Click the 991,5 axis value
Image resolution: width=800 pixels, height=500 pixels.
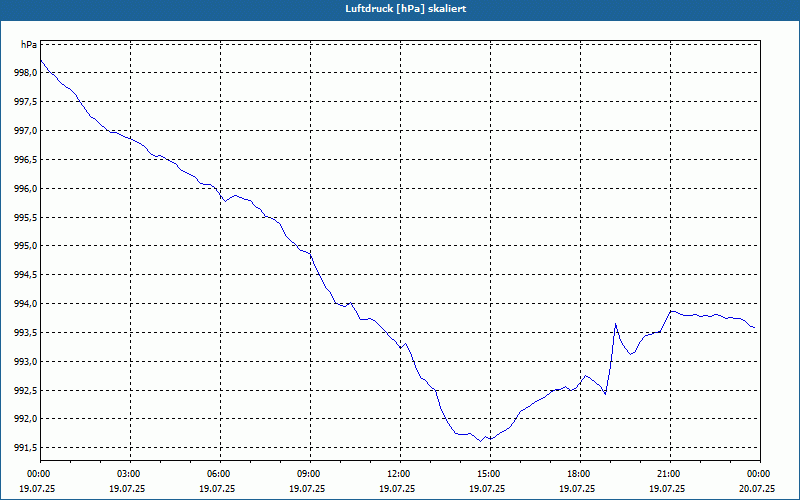point(27,448)
